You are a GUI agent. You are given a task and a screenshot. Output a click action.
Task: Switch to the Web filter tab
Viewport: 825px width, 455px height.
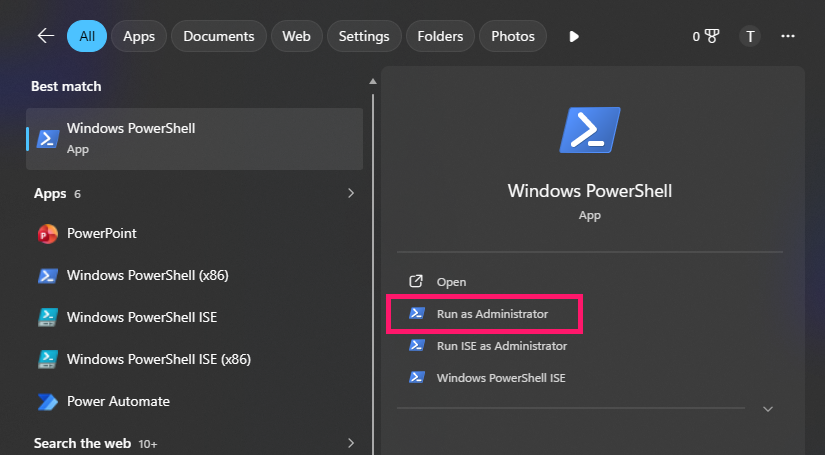pos(296,36)
